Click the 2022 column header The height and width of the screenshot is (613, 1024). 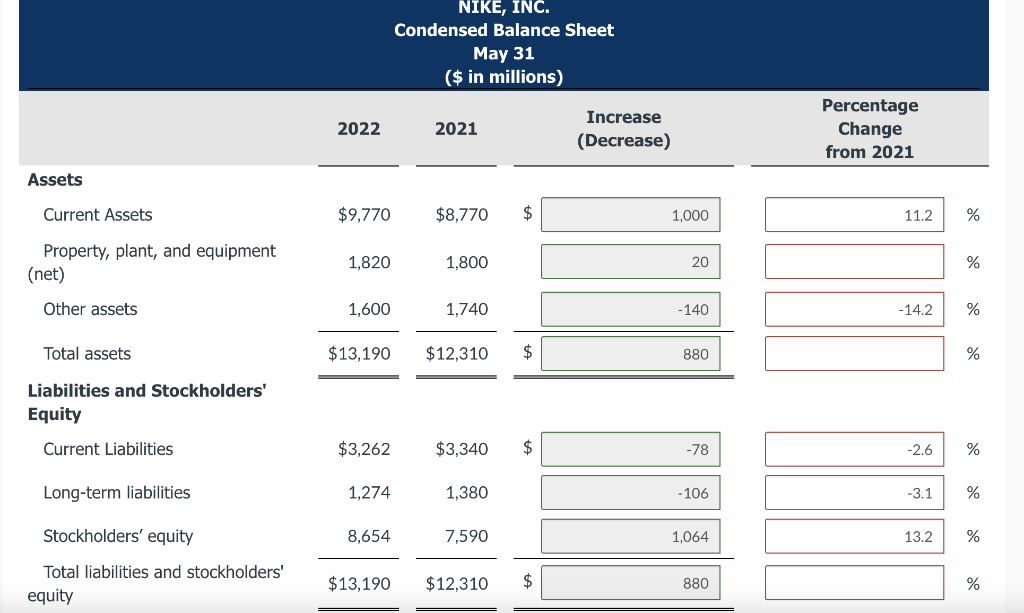click(x=358, y=128)
